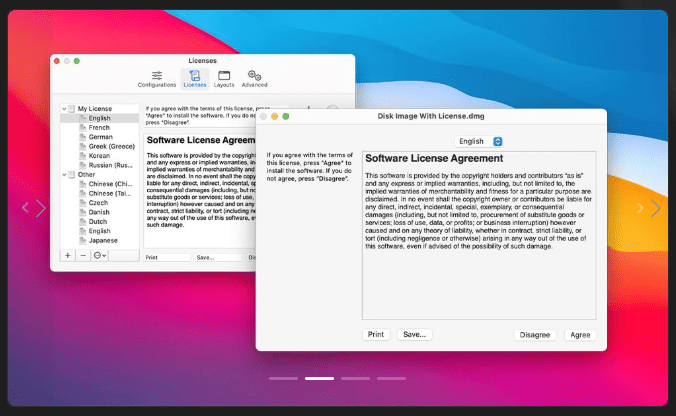Select the Japanese license row
The height and width of the screenshot is (416, 676).
[100, 241]
